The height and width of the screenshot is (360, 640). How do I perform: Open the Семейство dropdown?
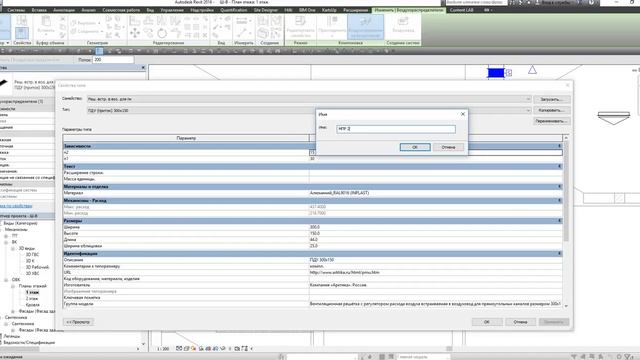(x=528, y=99)
